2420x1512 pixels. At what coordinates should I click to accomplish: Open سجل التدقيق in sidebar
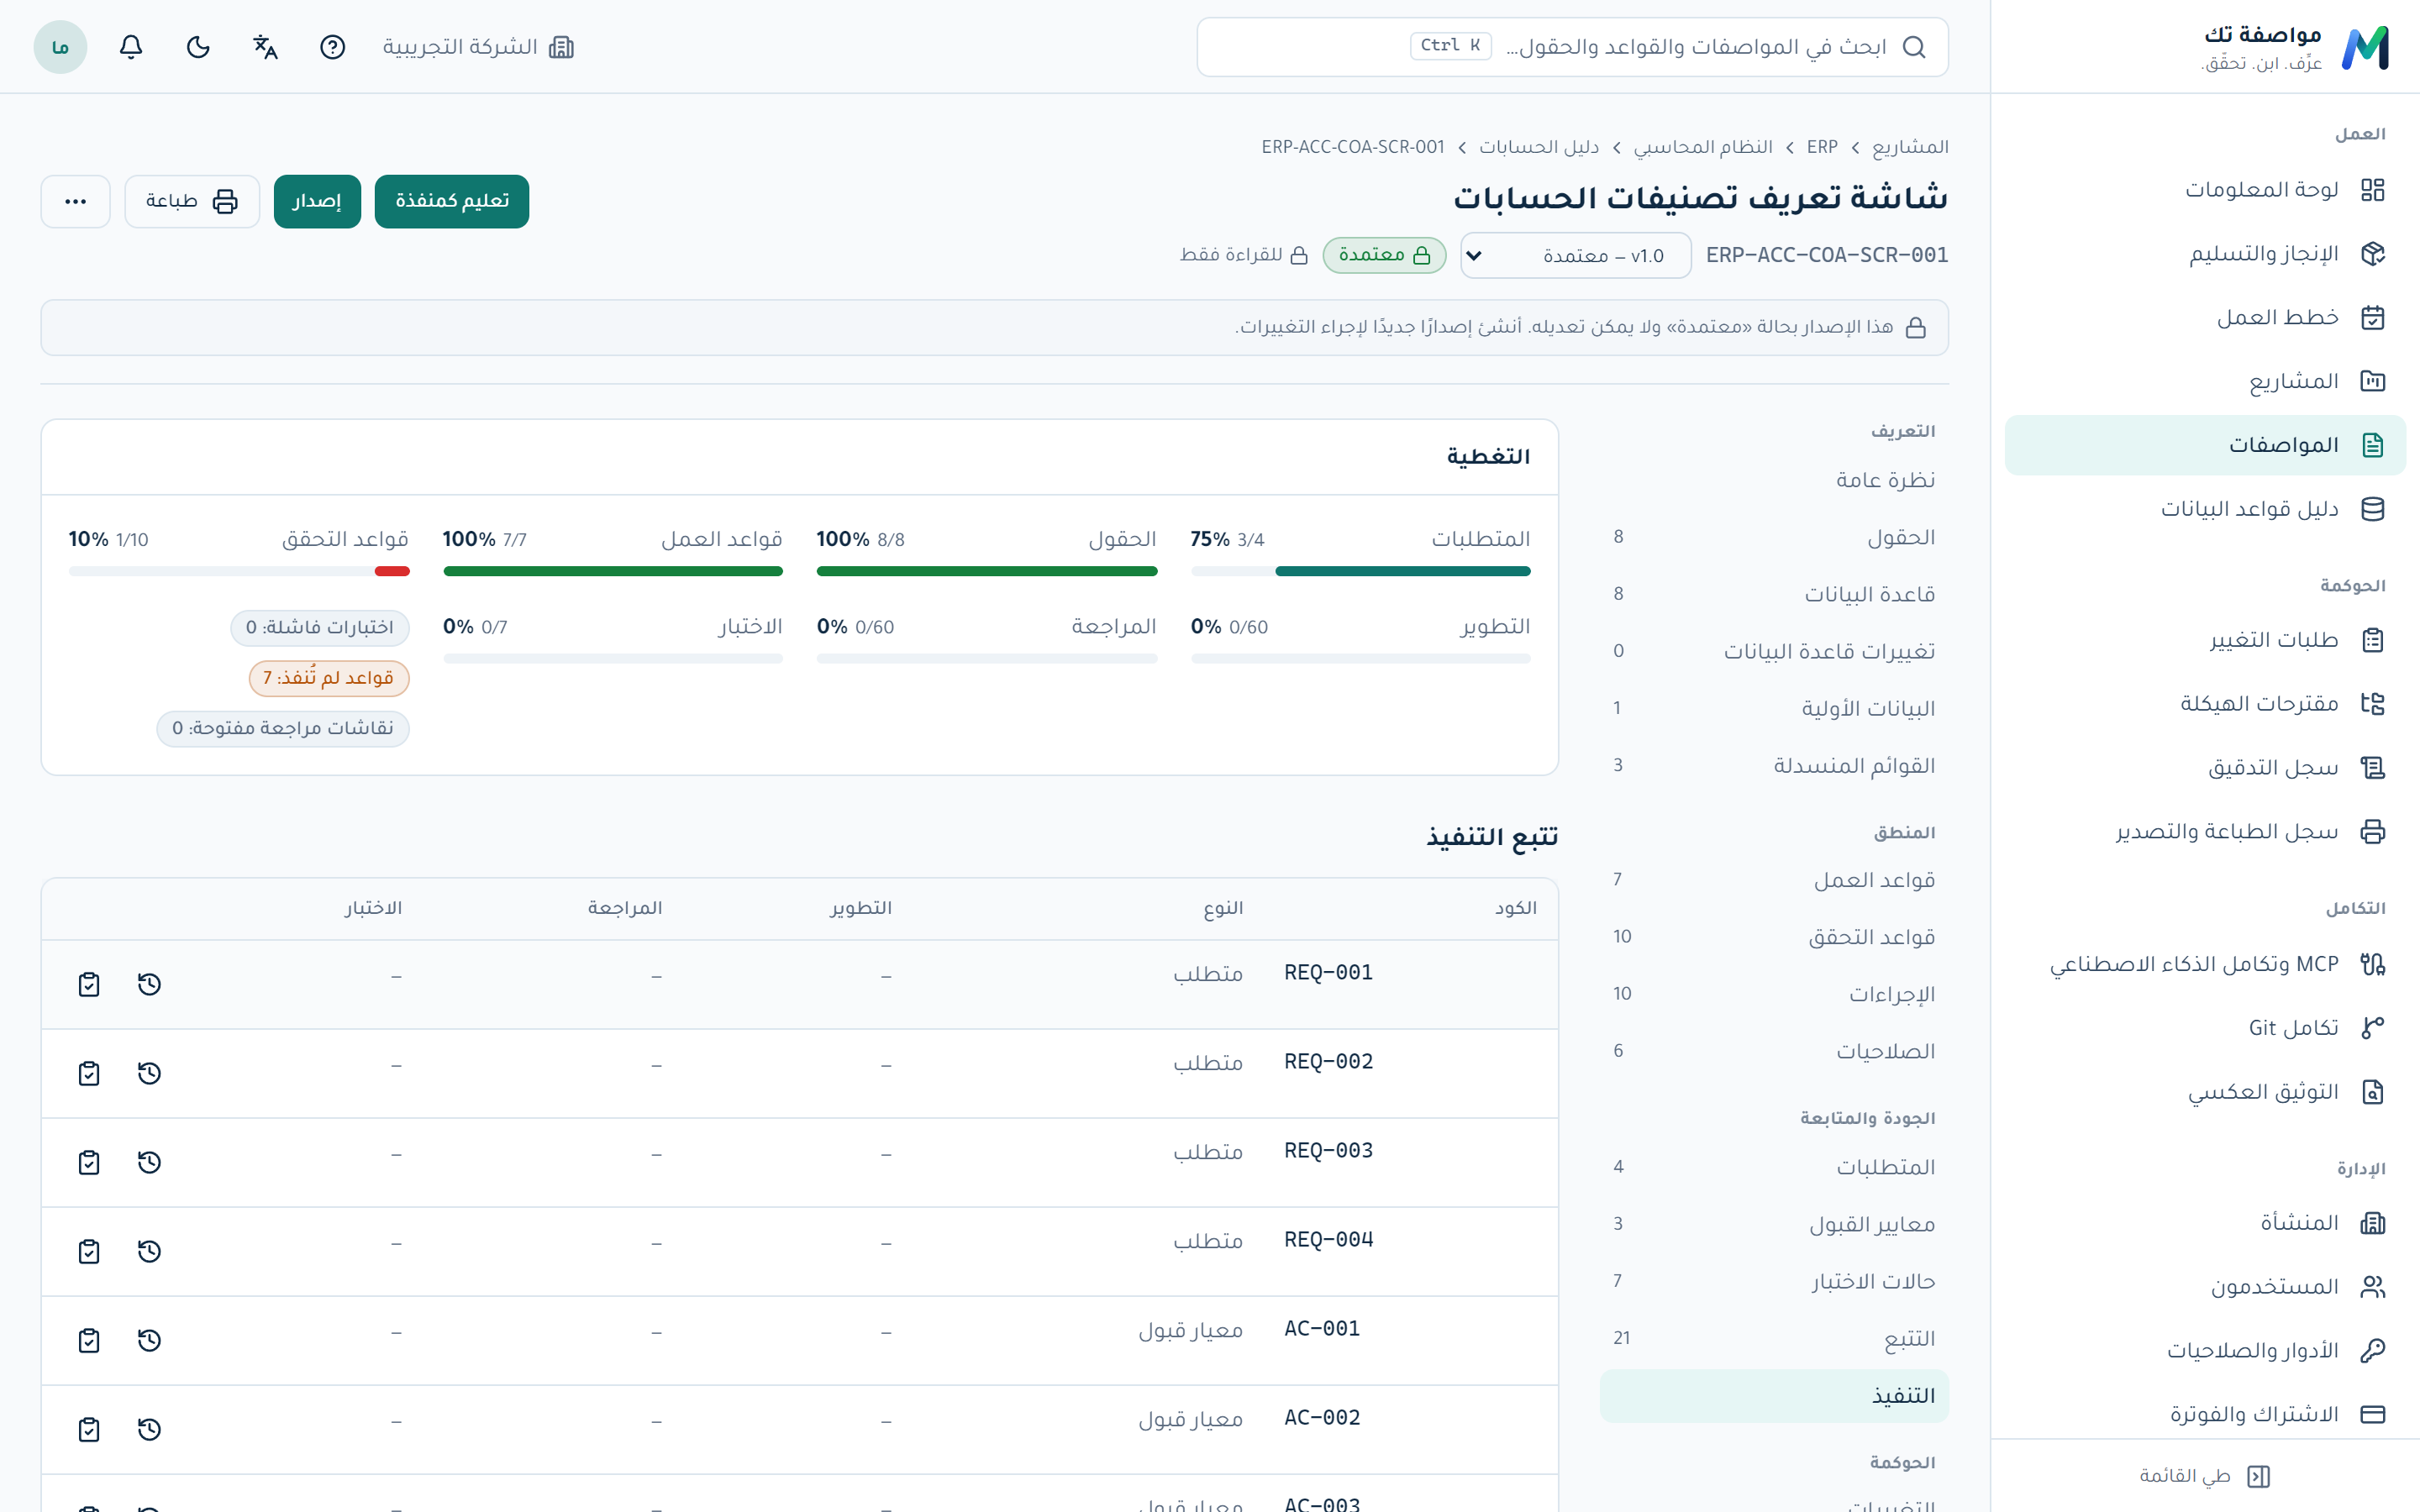[2205, 768]
